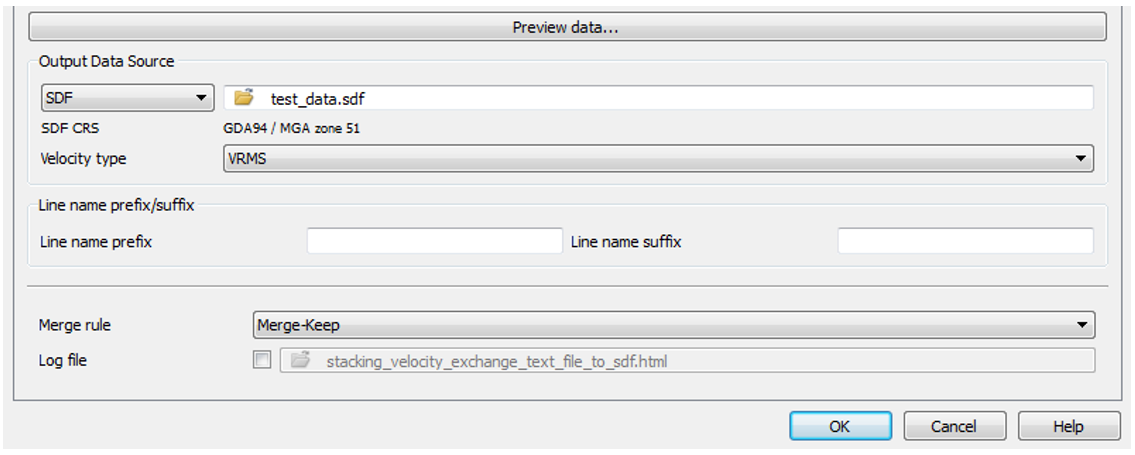Click the test_data.sdf file path field
The image size is (1135, 455).
point(680,98)
